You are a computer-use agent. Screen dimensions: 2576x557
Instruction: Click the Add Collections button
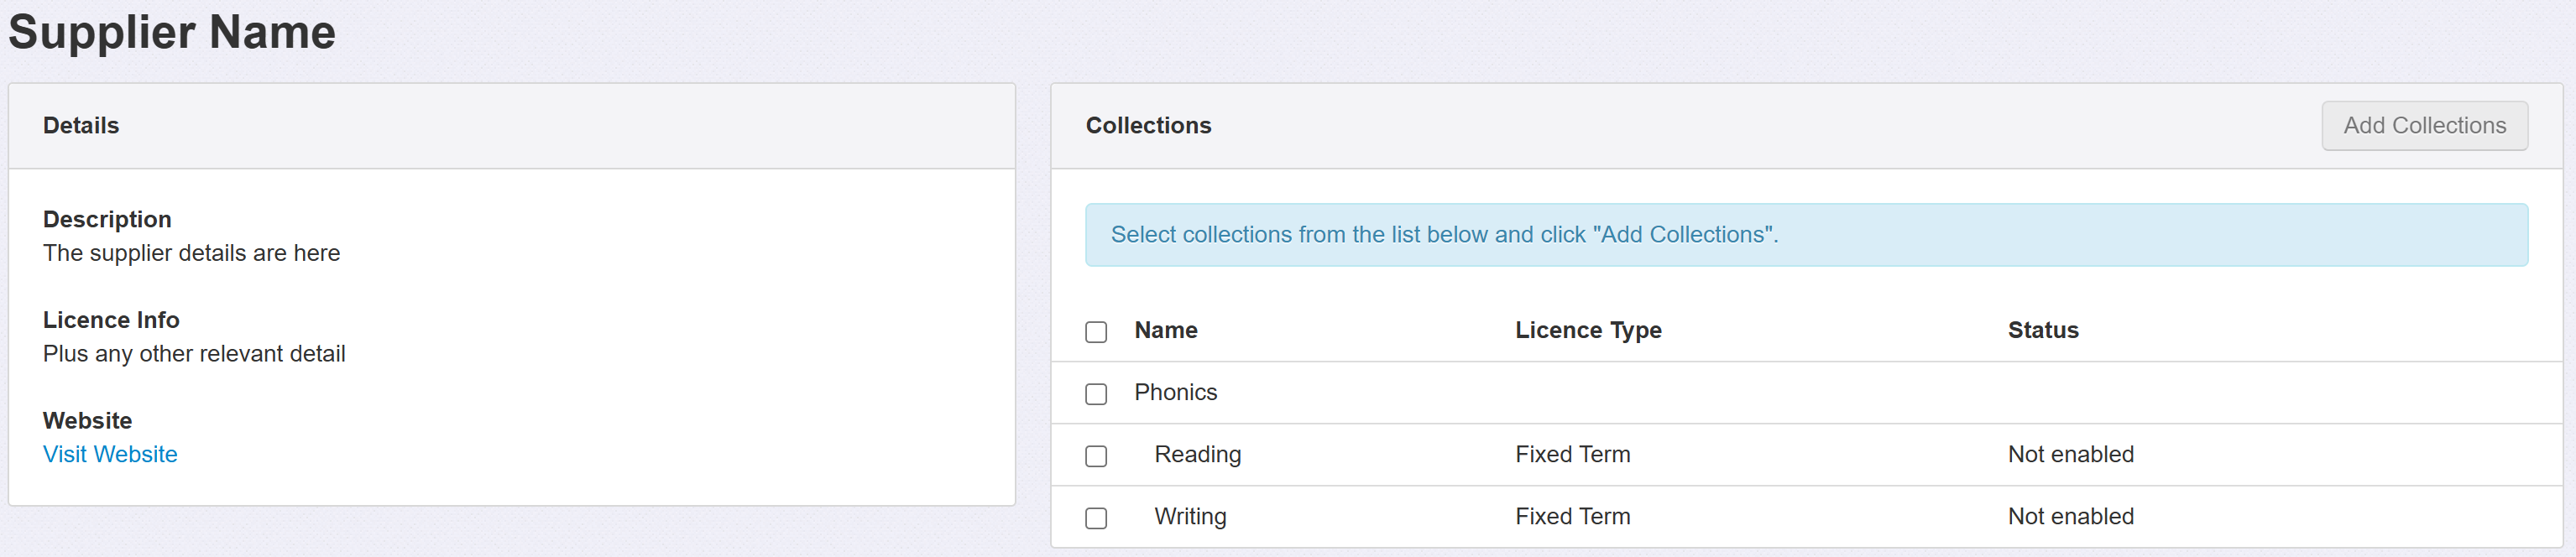tap(2423, 126)
